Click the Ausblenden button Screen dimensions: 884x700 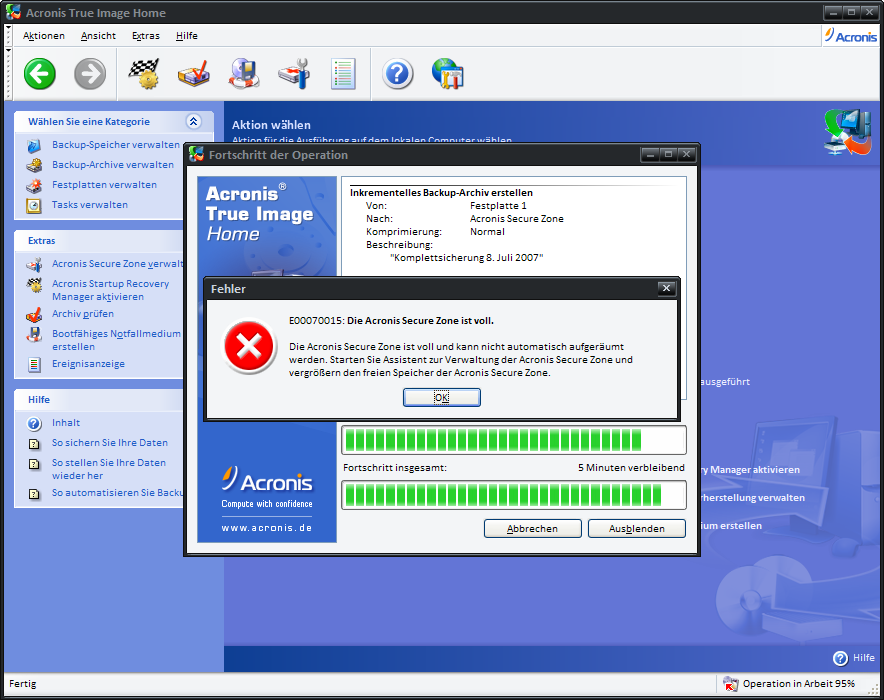637,529
